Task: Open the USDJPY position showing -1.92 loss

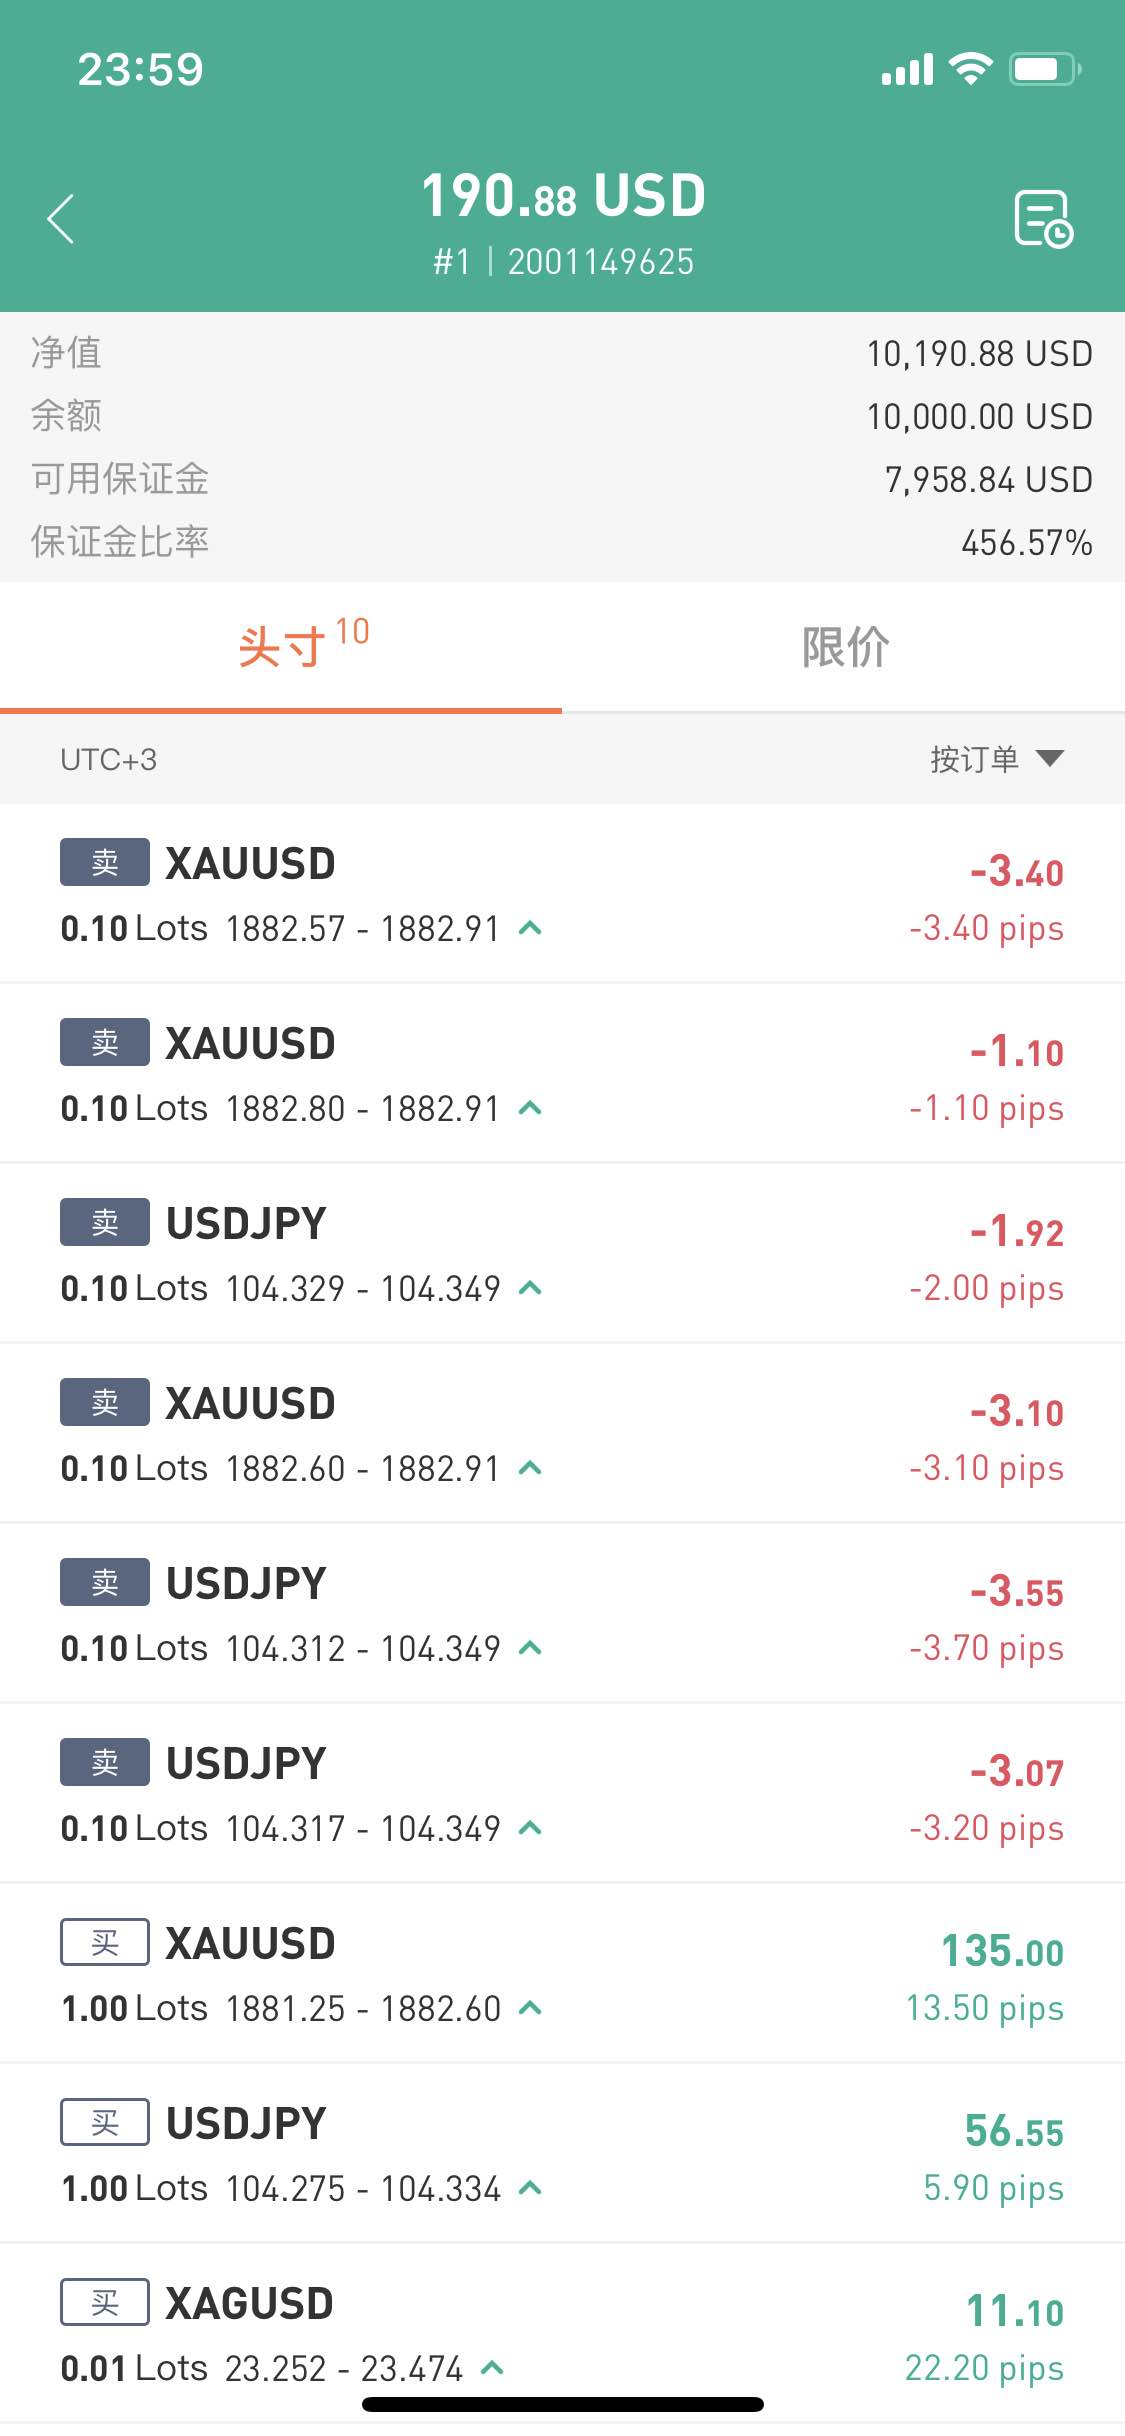Action: coord(562,1253)
